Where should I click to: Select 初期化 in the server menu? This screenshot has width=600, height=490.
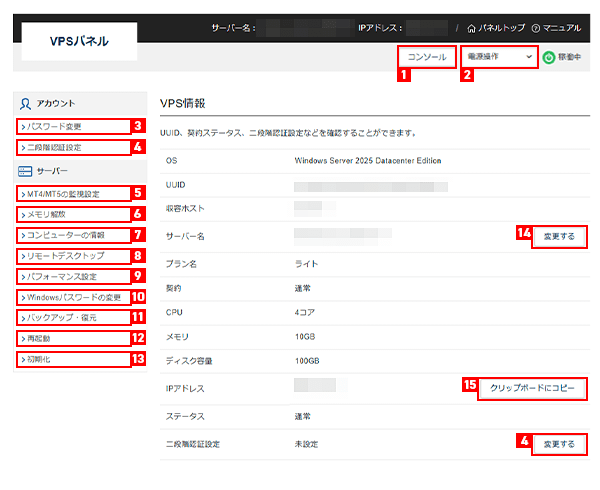pos(72,359)
